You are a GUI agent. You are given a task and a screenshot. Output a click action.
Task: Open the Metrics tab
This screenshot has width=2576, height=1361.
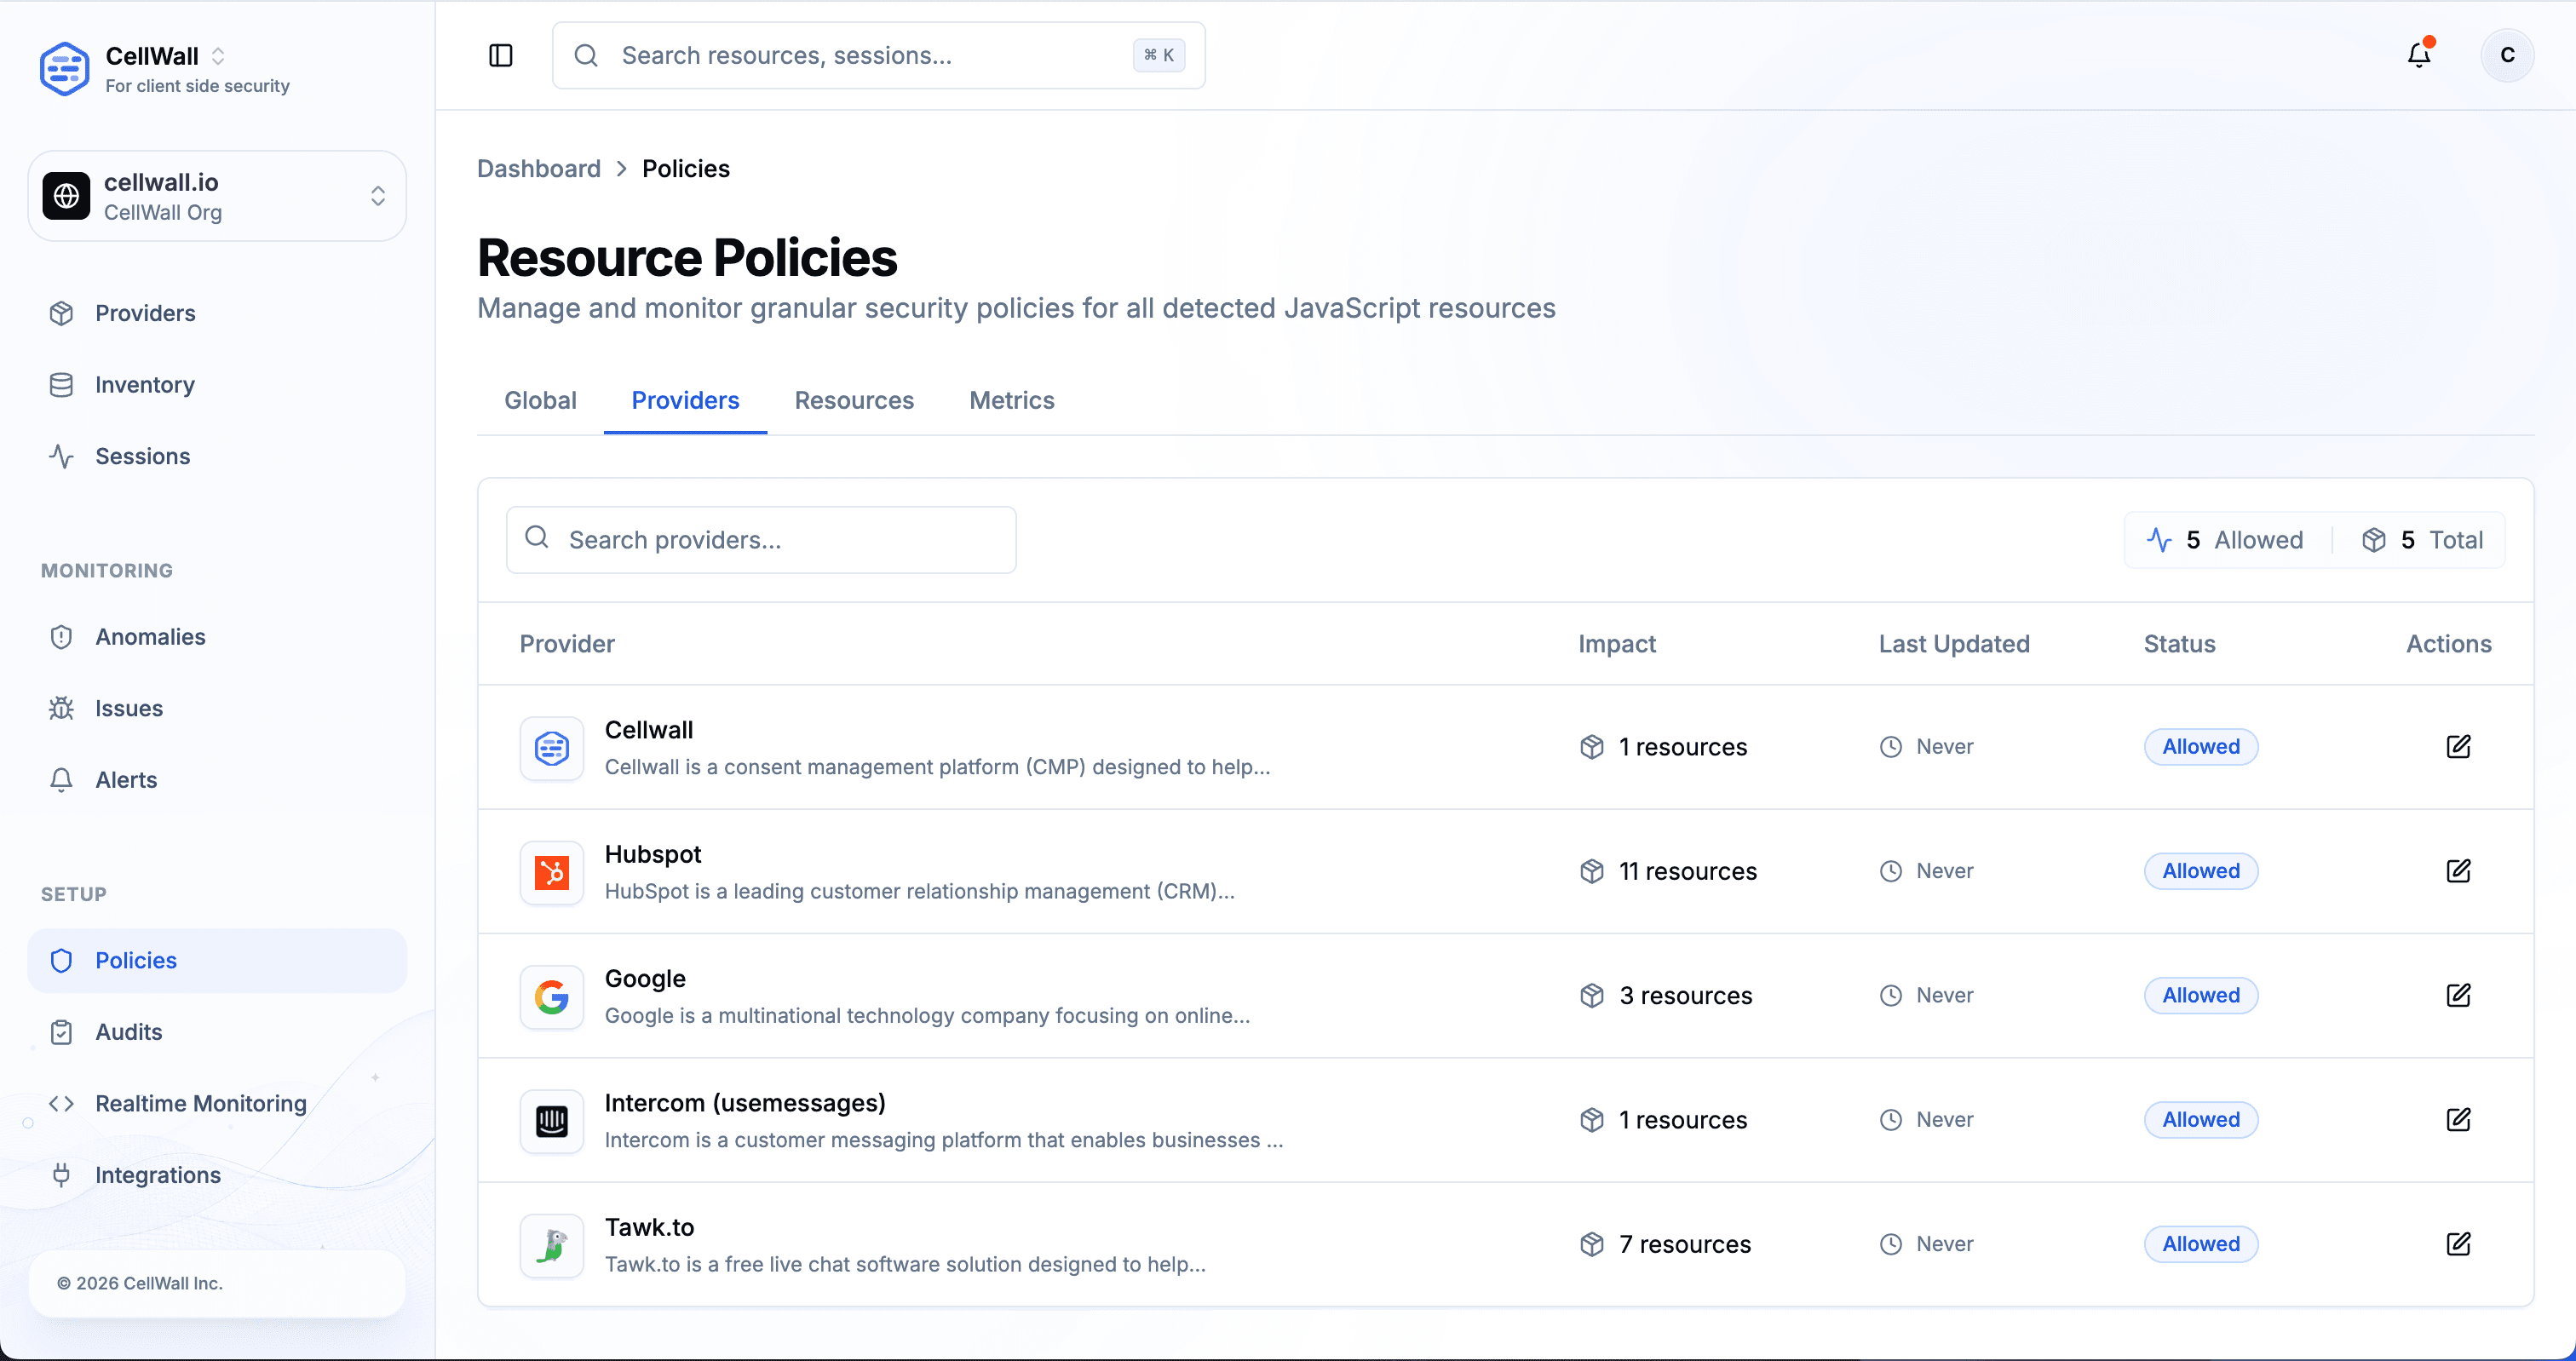pos(1012,400)
